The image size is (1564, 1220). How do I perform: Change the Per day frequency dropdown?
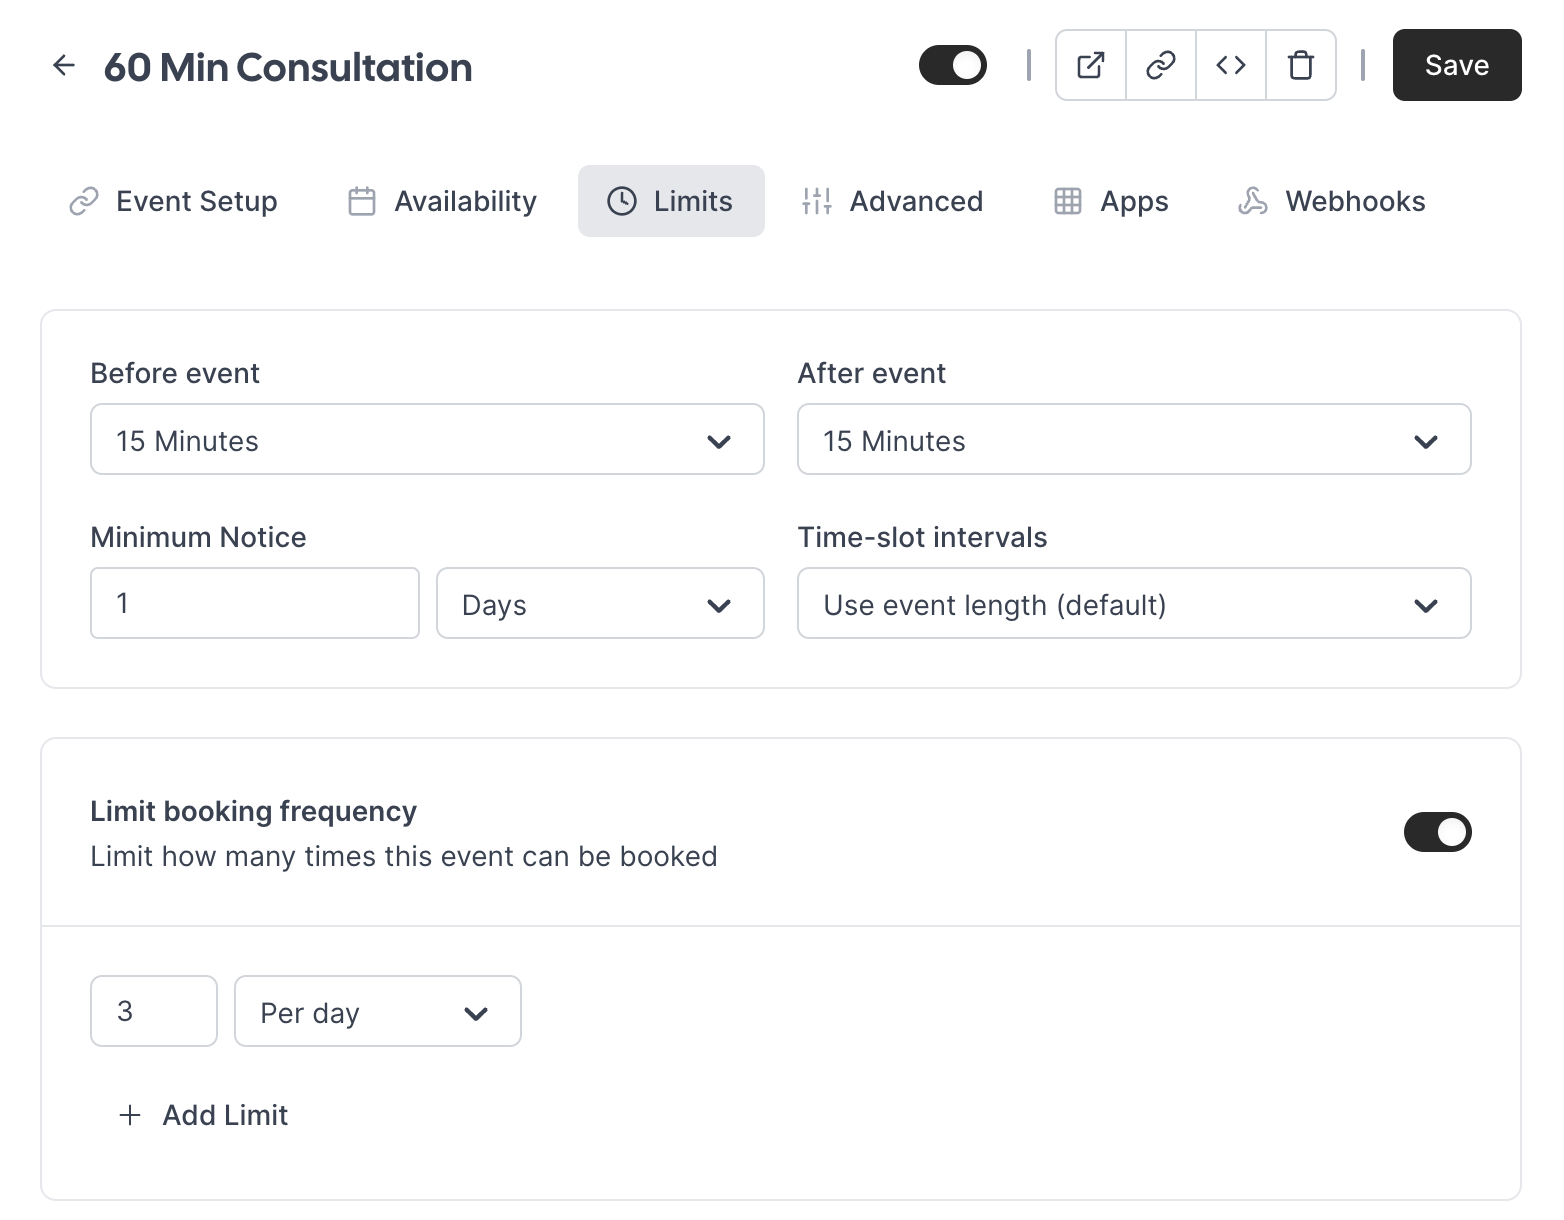pos(378,1011)
